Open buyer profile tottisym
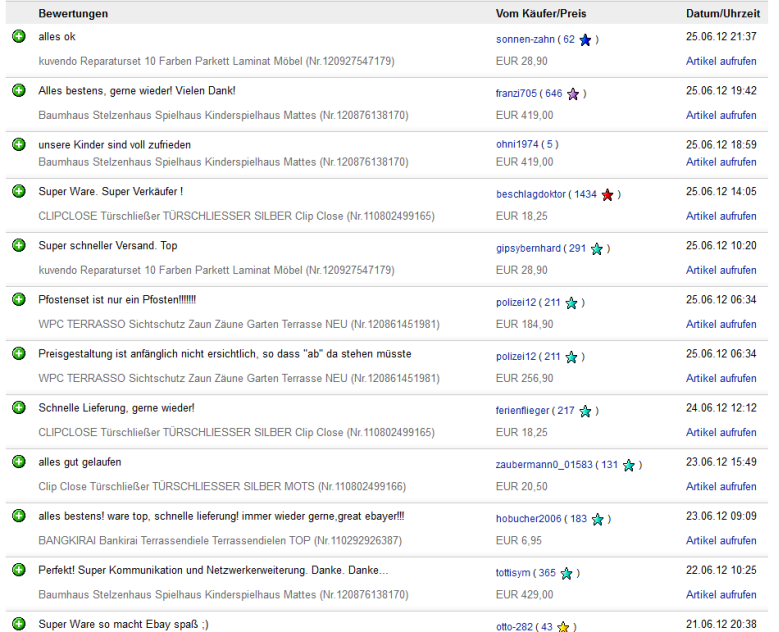This screenshot has height=632, width=779. [513, 573]
